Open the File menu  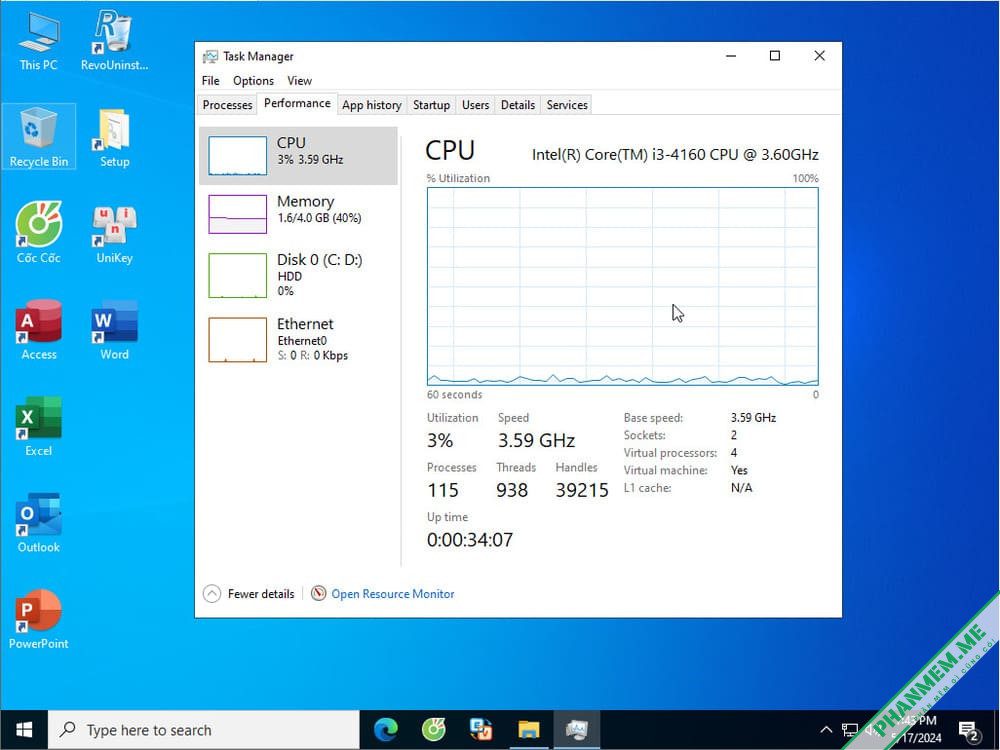coord(210,80)
